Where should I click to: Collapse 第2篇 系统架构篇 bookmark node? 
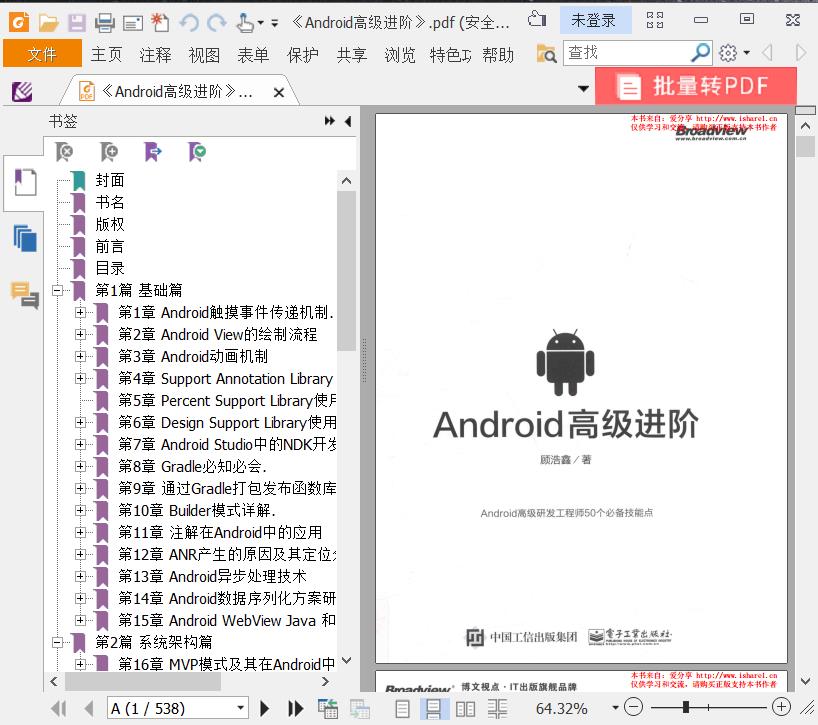[x=57, y=643]
